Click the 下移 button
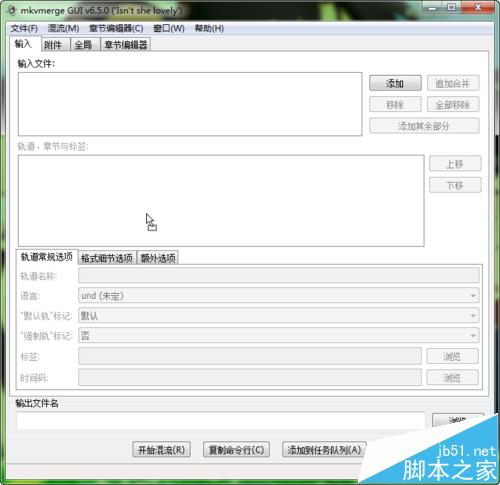This screenshot has height=485, width=500. (x=455, y=185)
